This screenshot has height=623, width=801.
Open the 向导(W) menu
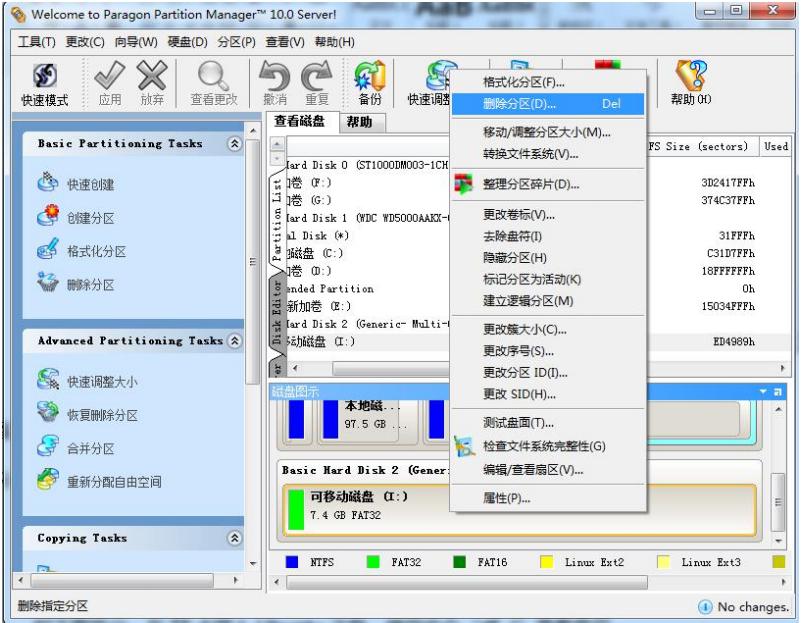(x=136, y=42)
